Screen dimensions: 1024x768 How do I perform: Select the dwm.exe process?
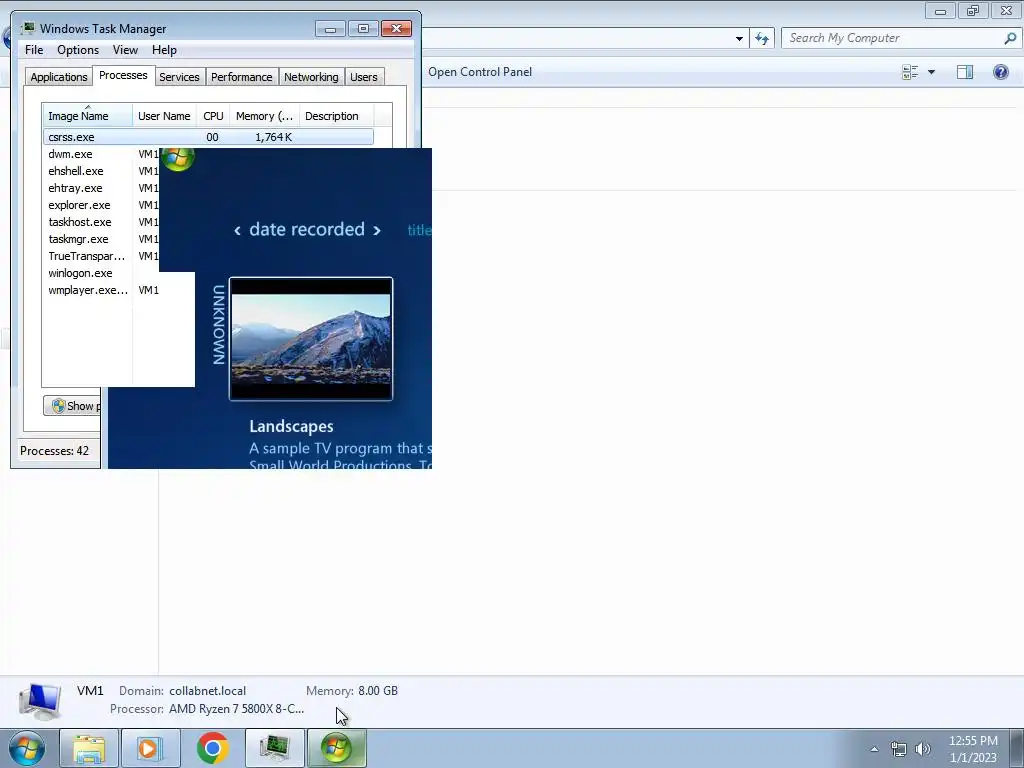coord(71,154)
